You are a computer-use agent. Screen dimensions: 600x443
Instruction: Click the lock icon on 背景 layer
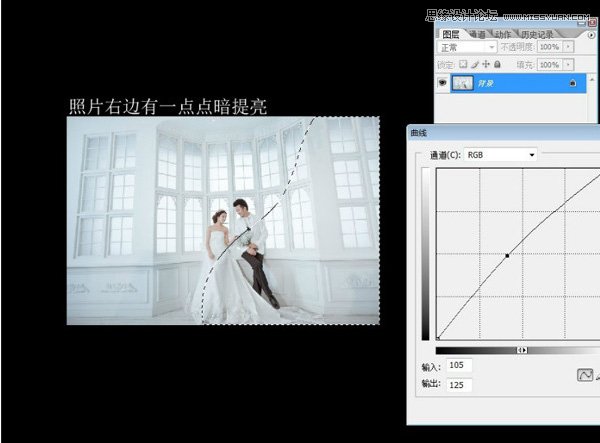pos(572,83)
